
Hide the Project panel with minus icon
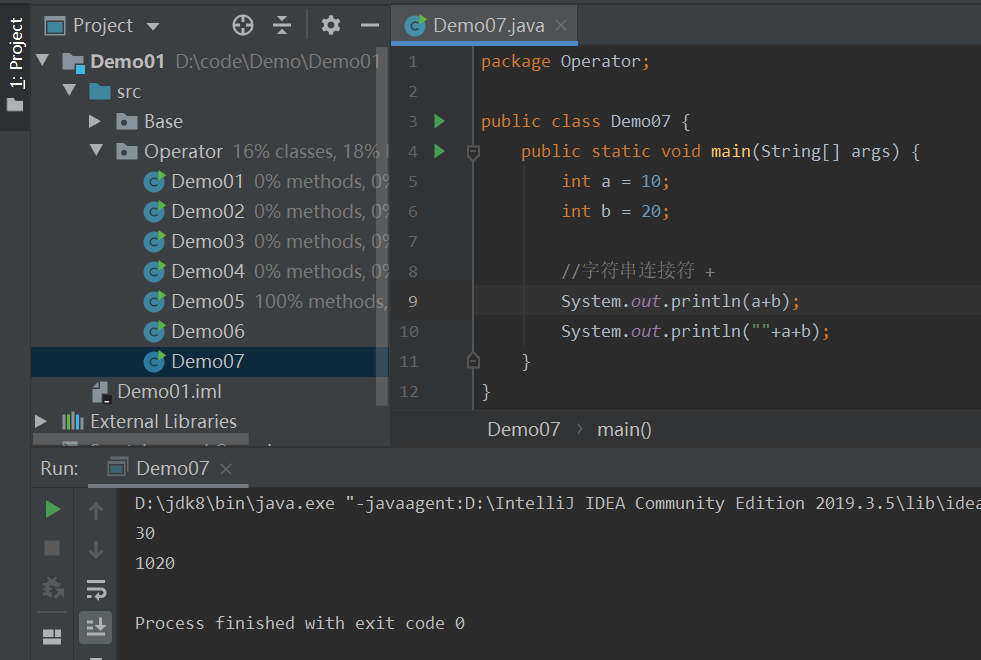pos(370,26)
